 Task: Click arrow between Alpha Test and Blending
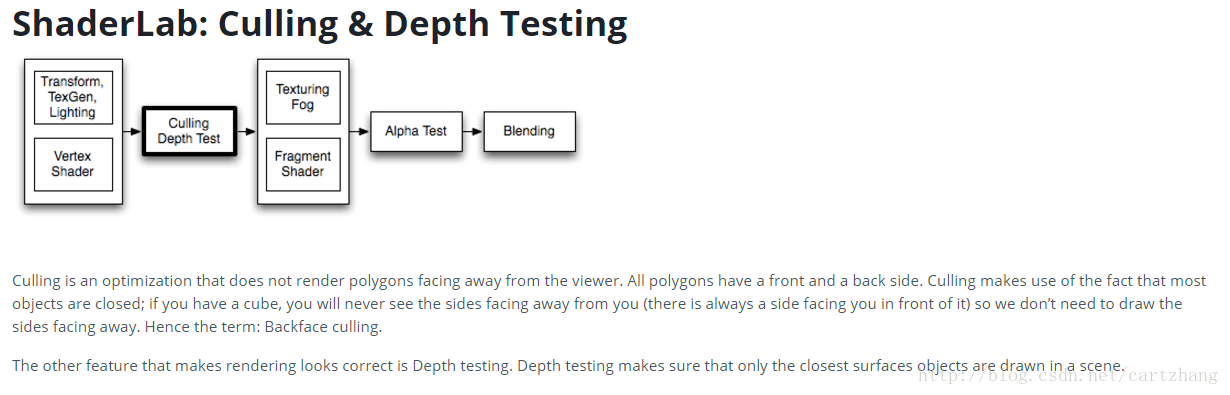[473, 131]
